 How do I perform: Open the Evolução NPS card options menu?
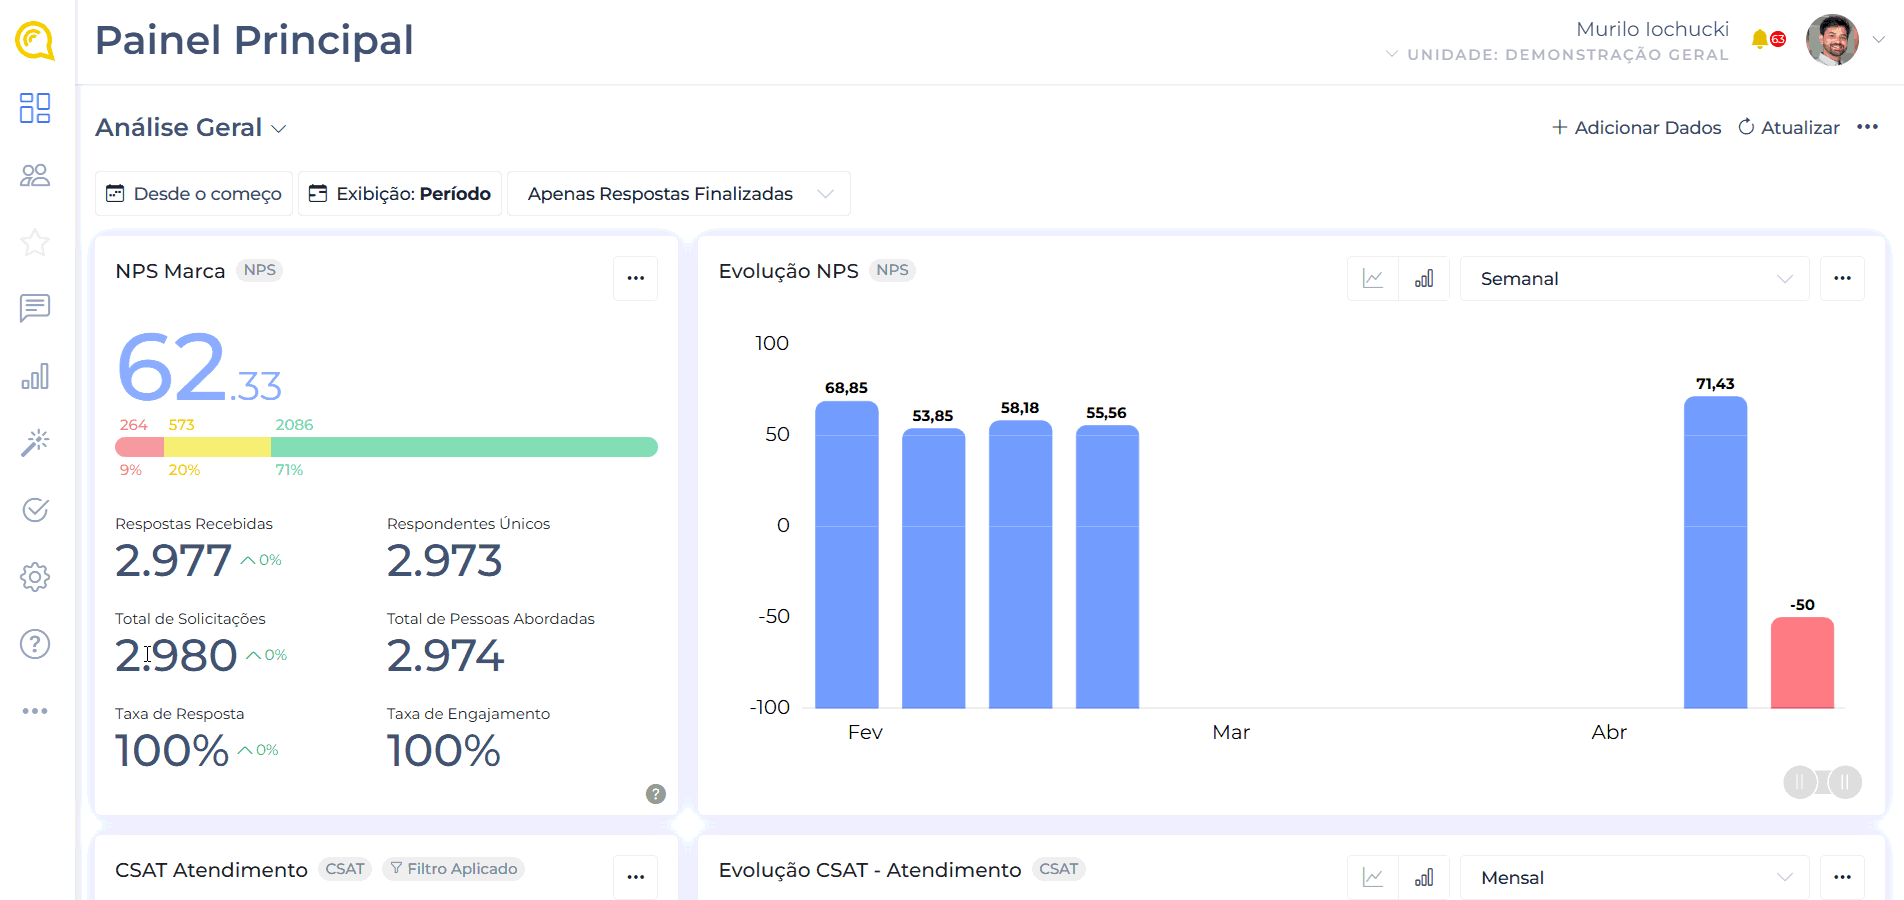tap(1842, 279)
